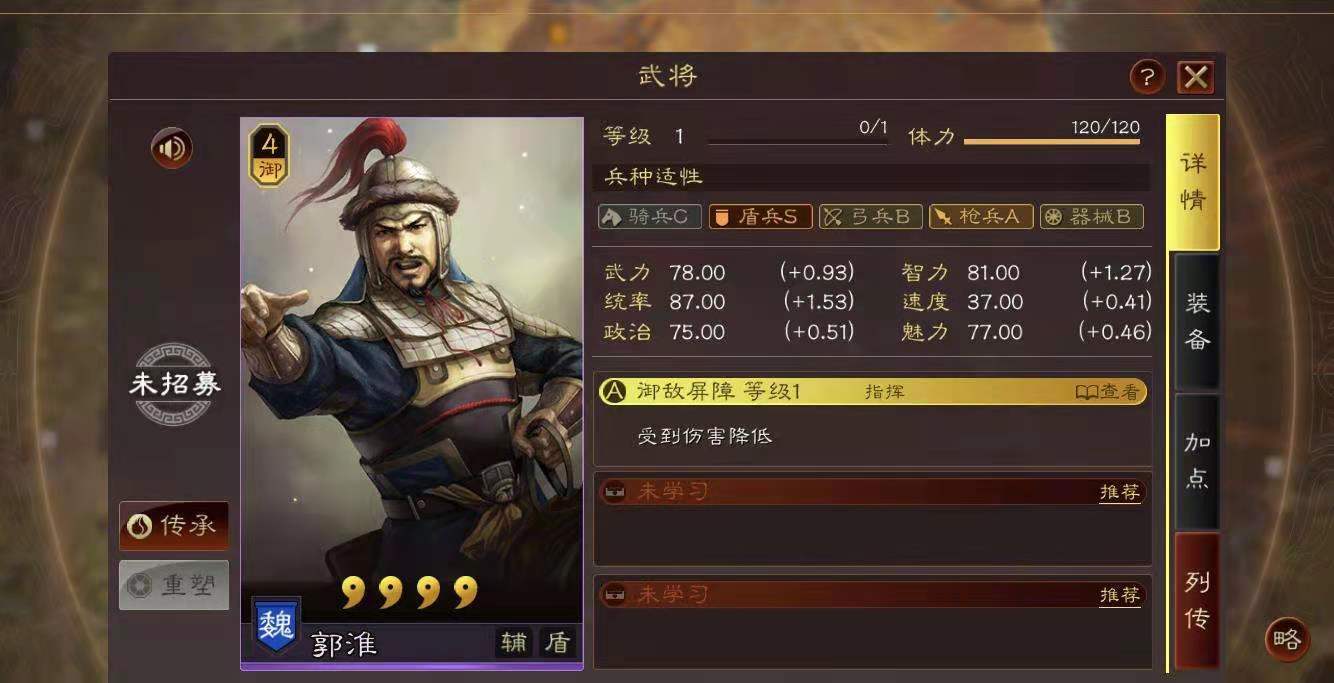The width and height of the screenshot is (1334, 683).
Task: Open 推荐 for second unlearned skill slot
Action: [1120, 595]
